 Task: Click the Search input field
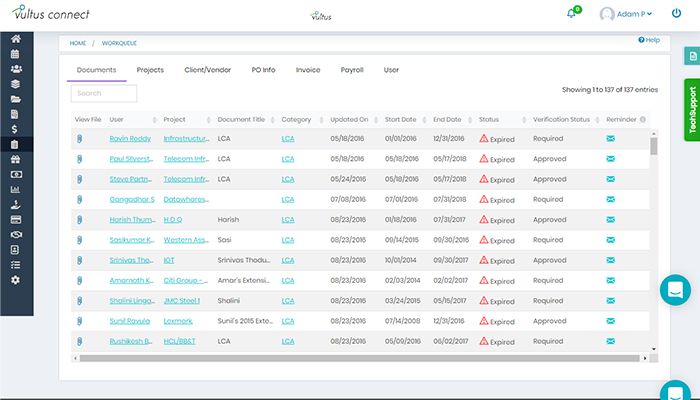point(104,93)
